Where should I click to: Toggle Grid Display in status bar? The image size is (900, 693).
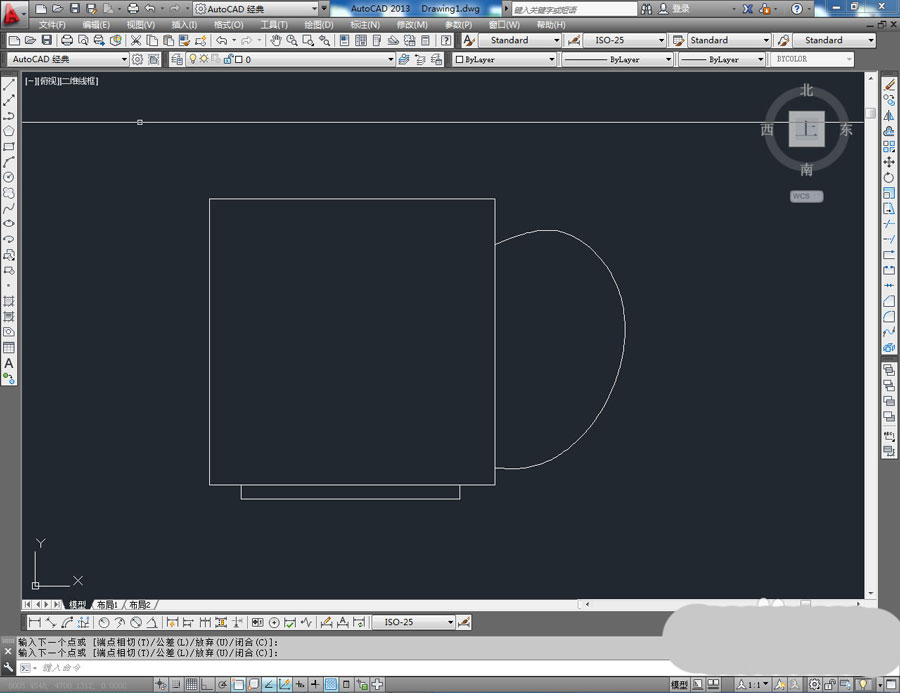tap(192, 684)
